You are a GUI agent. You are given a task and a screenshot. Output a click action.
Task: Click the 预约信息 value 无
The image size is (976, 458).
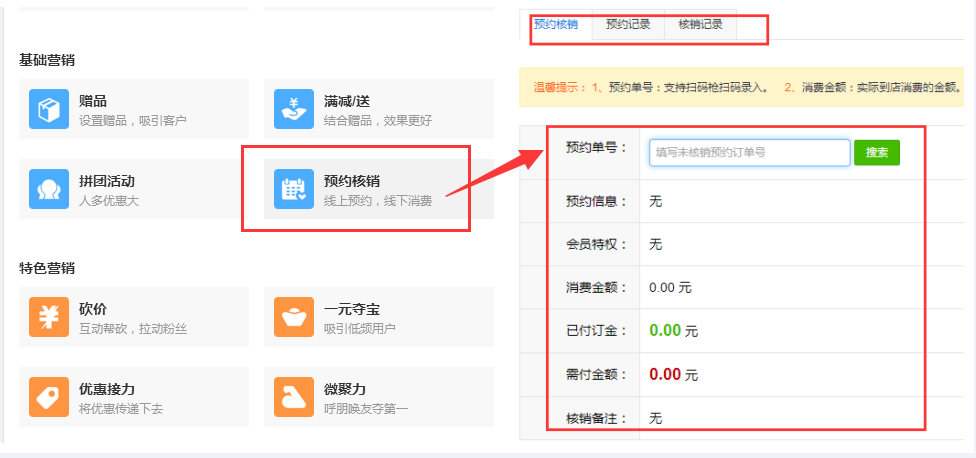[655, 201]
